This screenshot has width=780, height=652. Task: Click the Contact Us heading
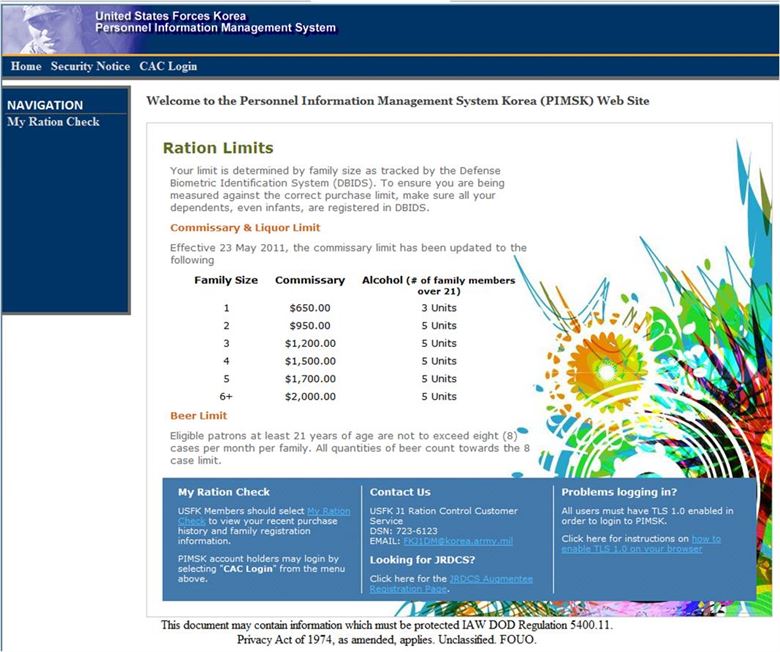[400, 492]
